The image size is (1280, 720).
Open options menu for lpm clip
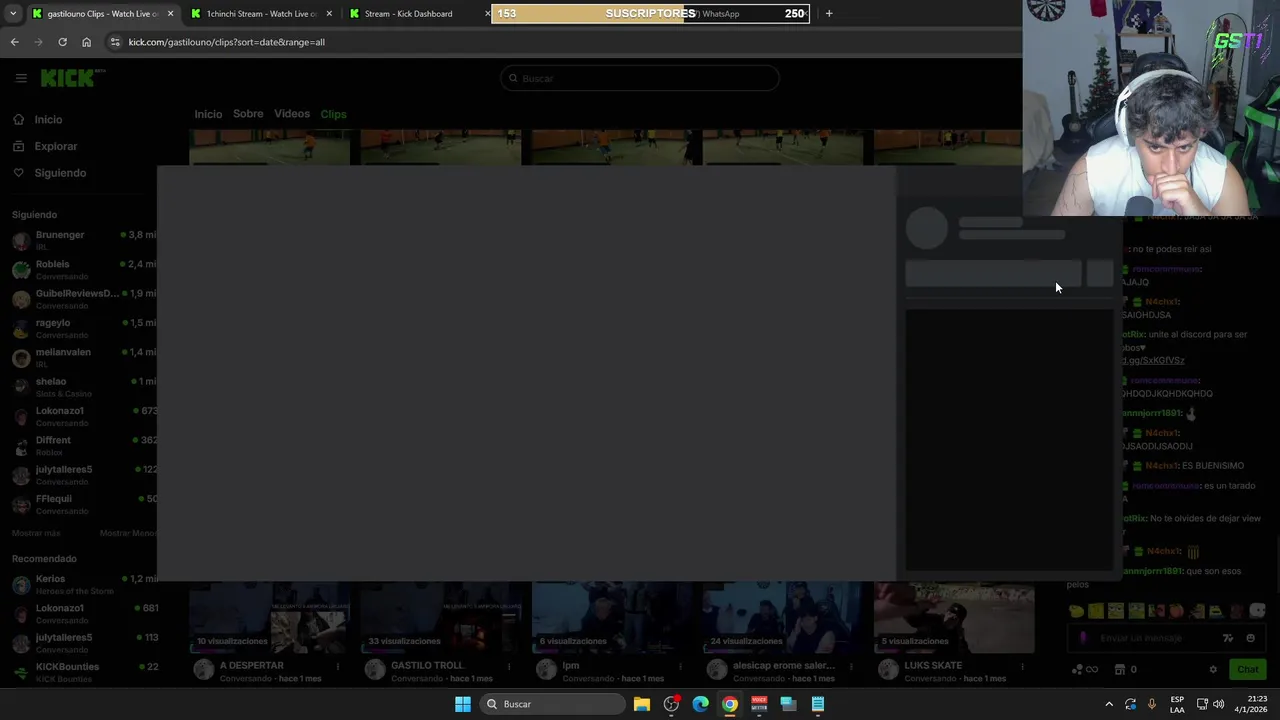(680, 666)
